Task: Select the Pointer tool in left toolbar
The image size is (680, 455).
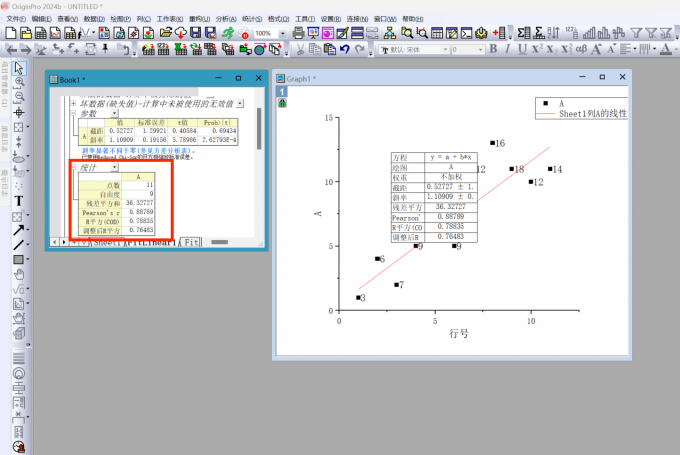Action: (x=19, y=68)
